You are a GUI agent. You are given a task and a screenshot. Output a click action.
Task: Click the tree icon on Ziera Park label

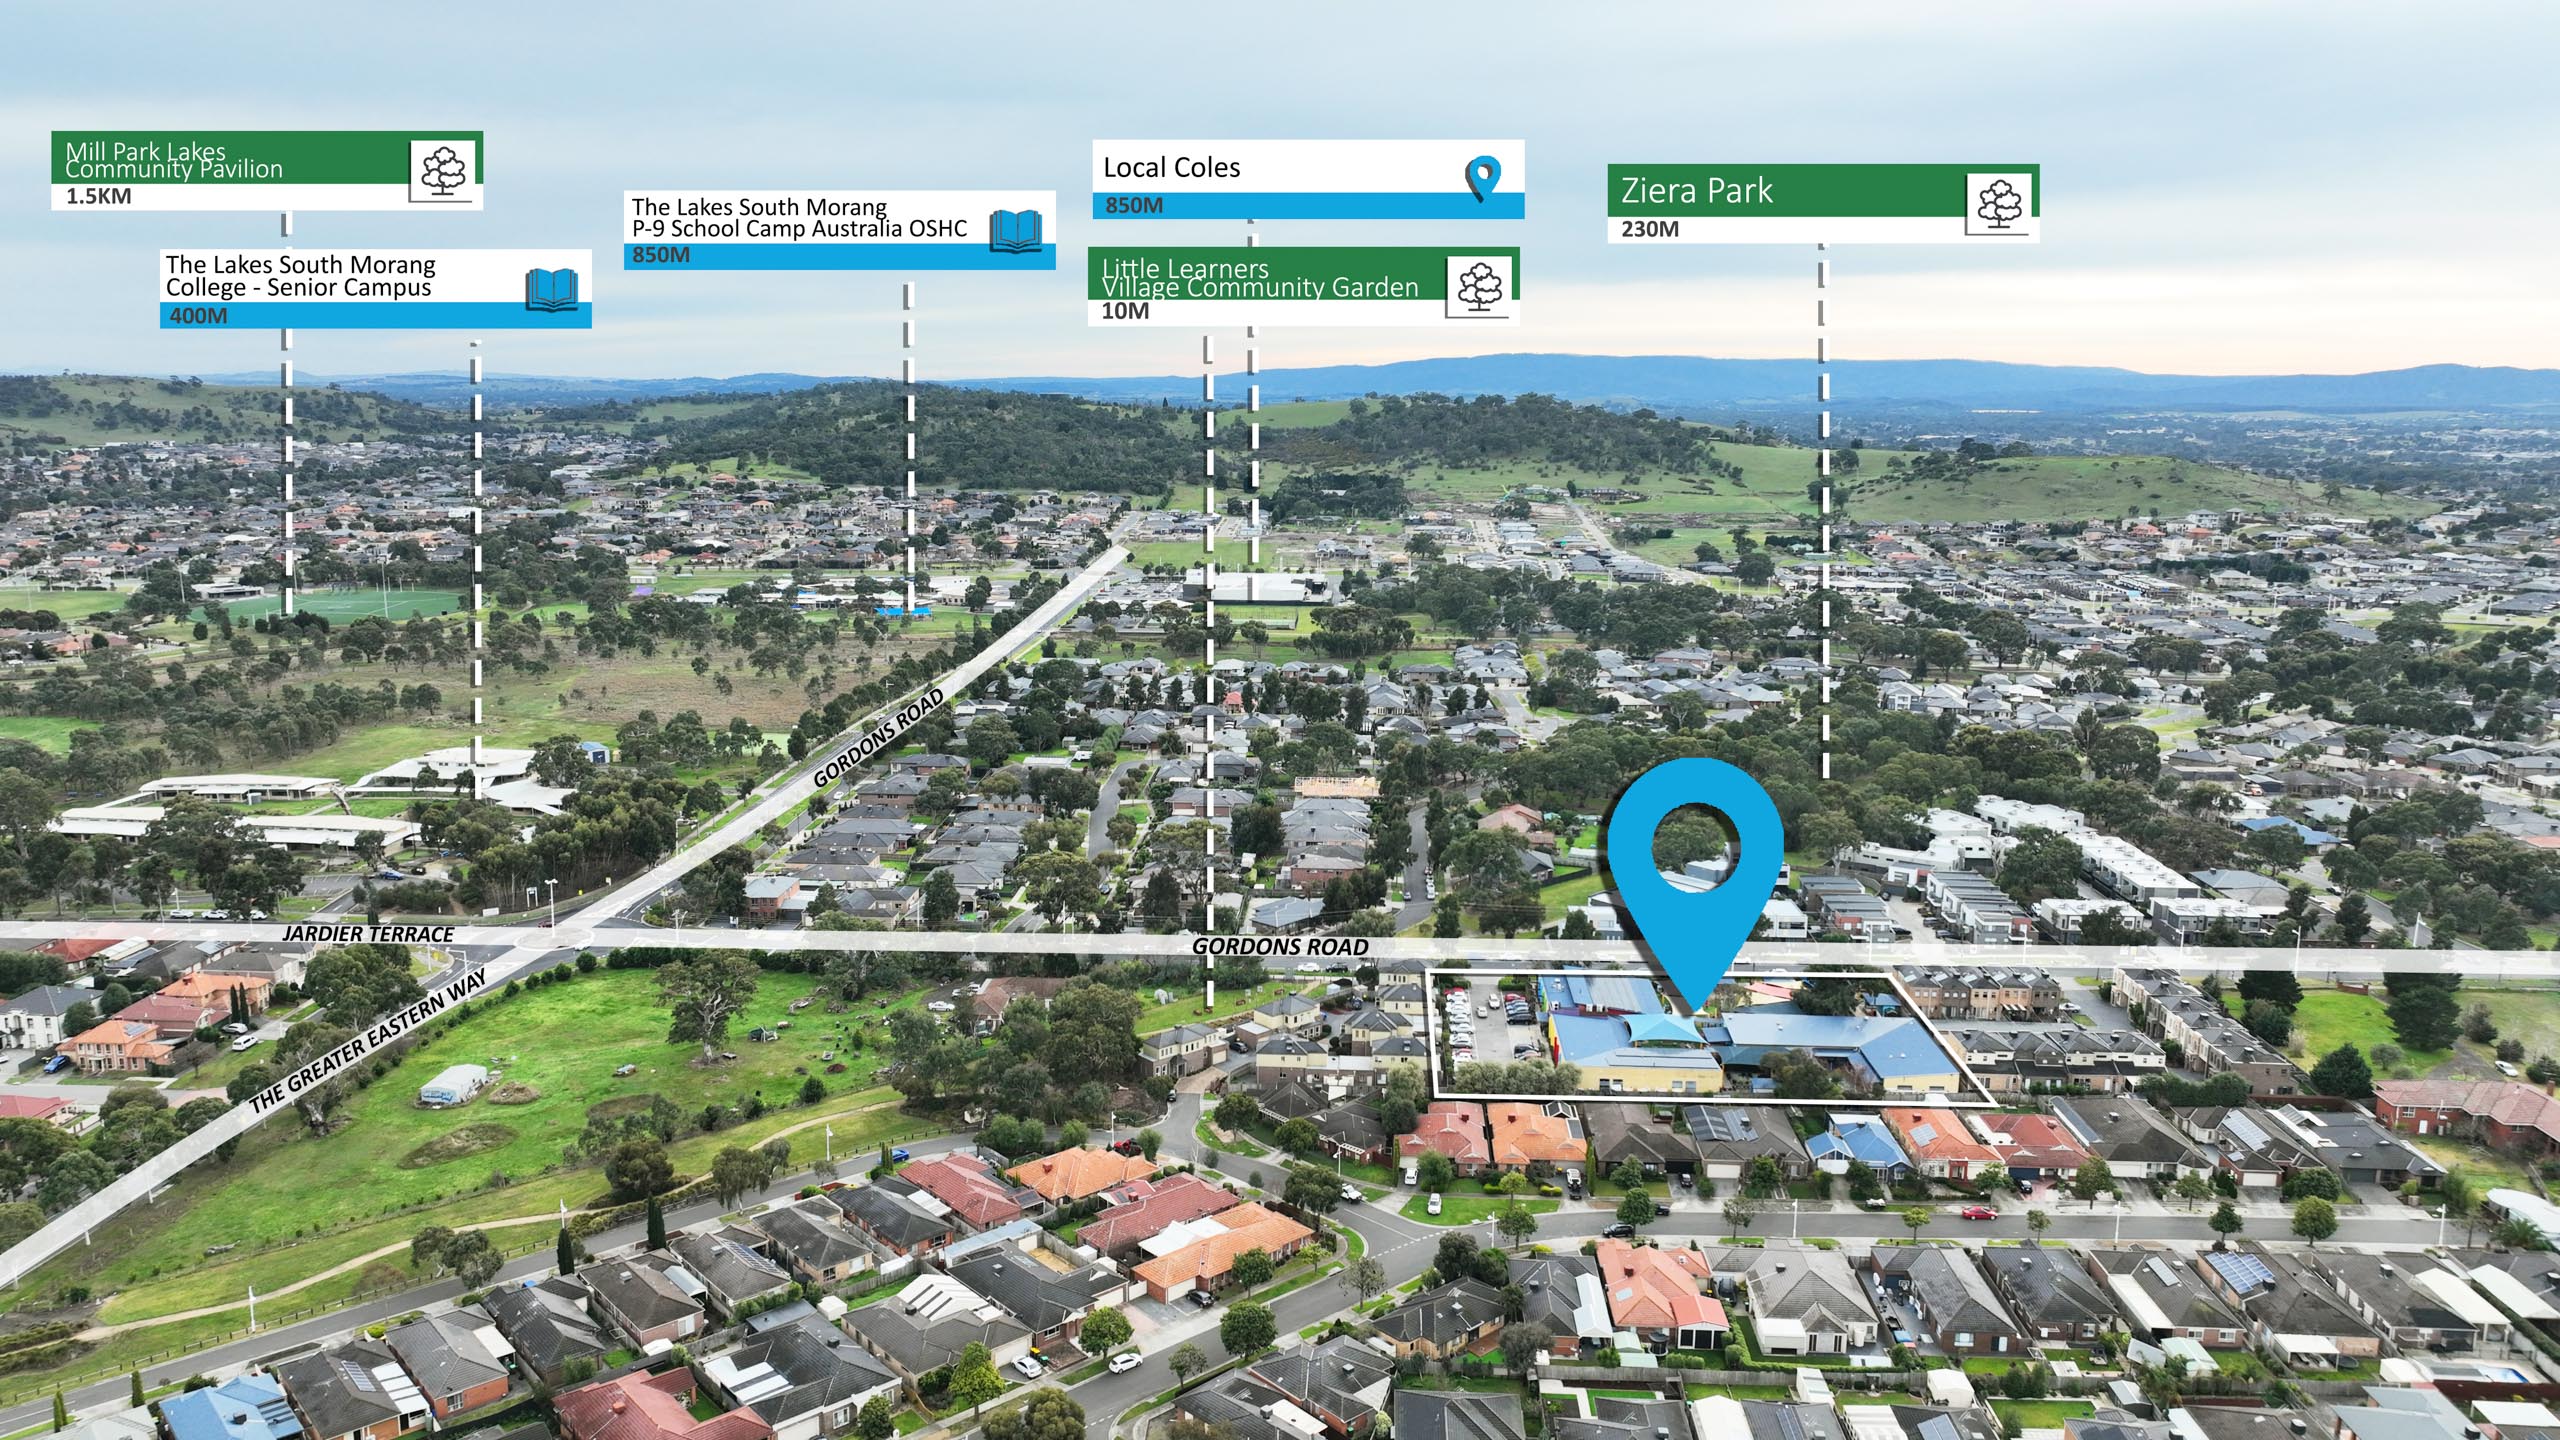1998,206
